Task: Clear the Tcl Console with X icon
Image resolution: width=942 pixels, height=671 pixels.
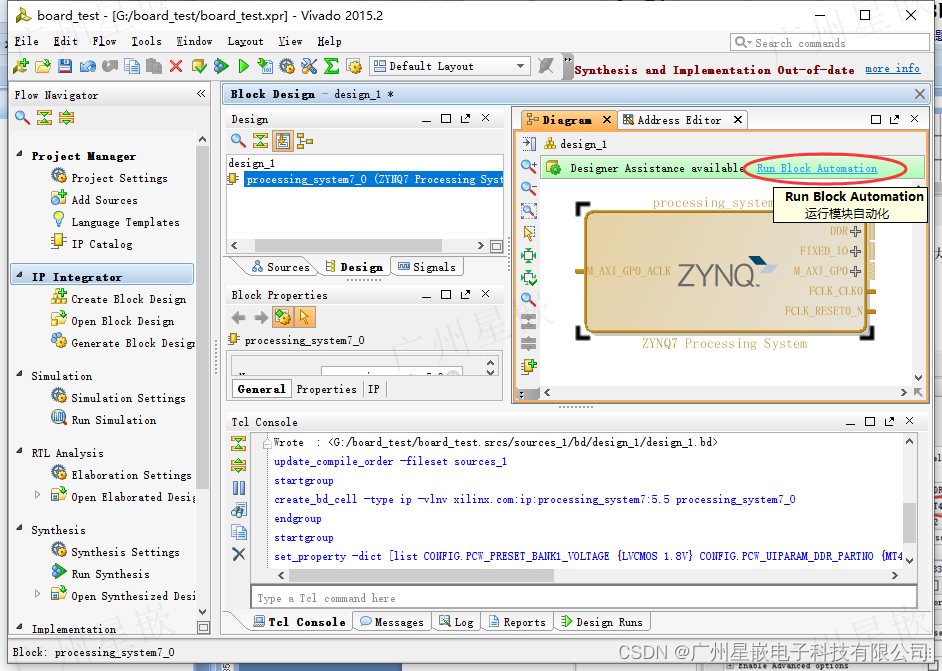Action: tap(239, 554)
